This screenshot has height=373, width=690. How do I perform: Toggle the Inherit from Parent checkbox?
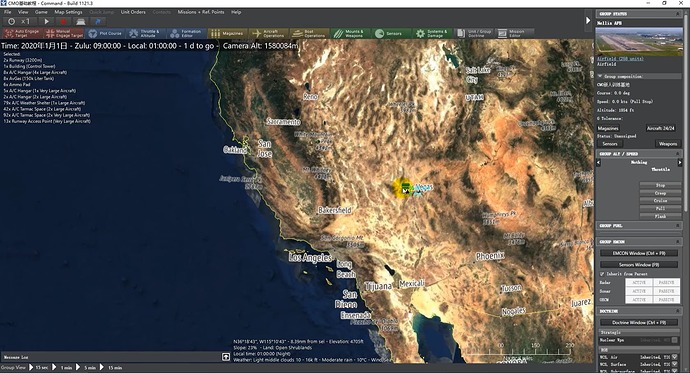(x=602, y=274)
